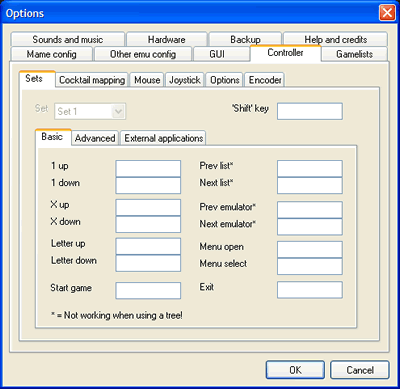Click the 'Not working when using a tree!' note
The image size is (400, 389).
(x=117, y=315)
